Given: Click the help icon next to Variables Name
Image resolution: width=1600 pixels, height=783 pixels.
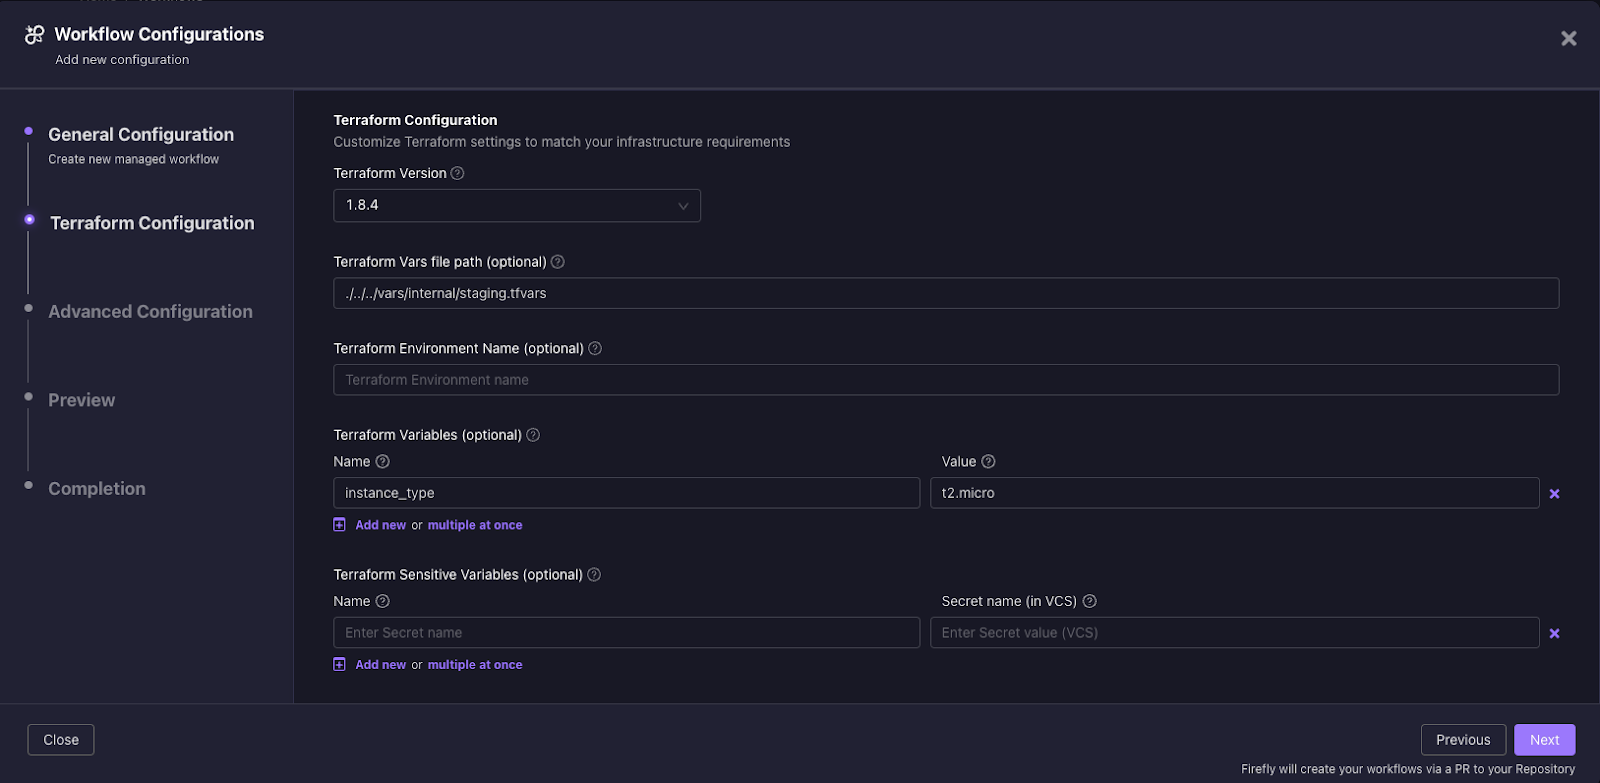Looking at the screenshot, I should click(x=382, y=461).
